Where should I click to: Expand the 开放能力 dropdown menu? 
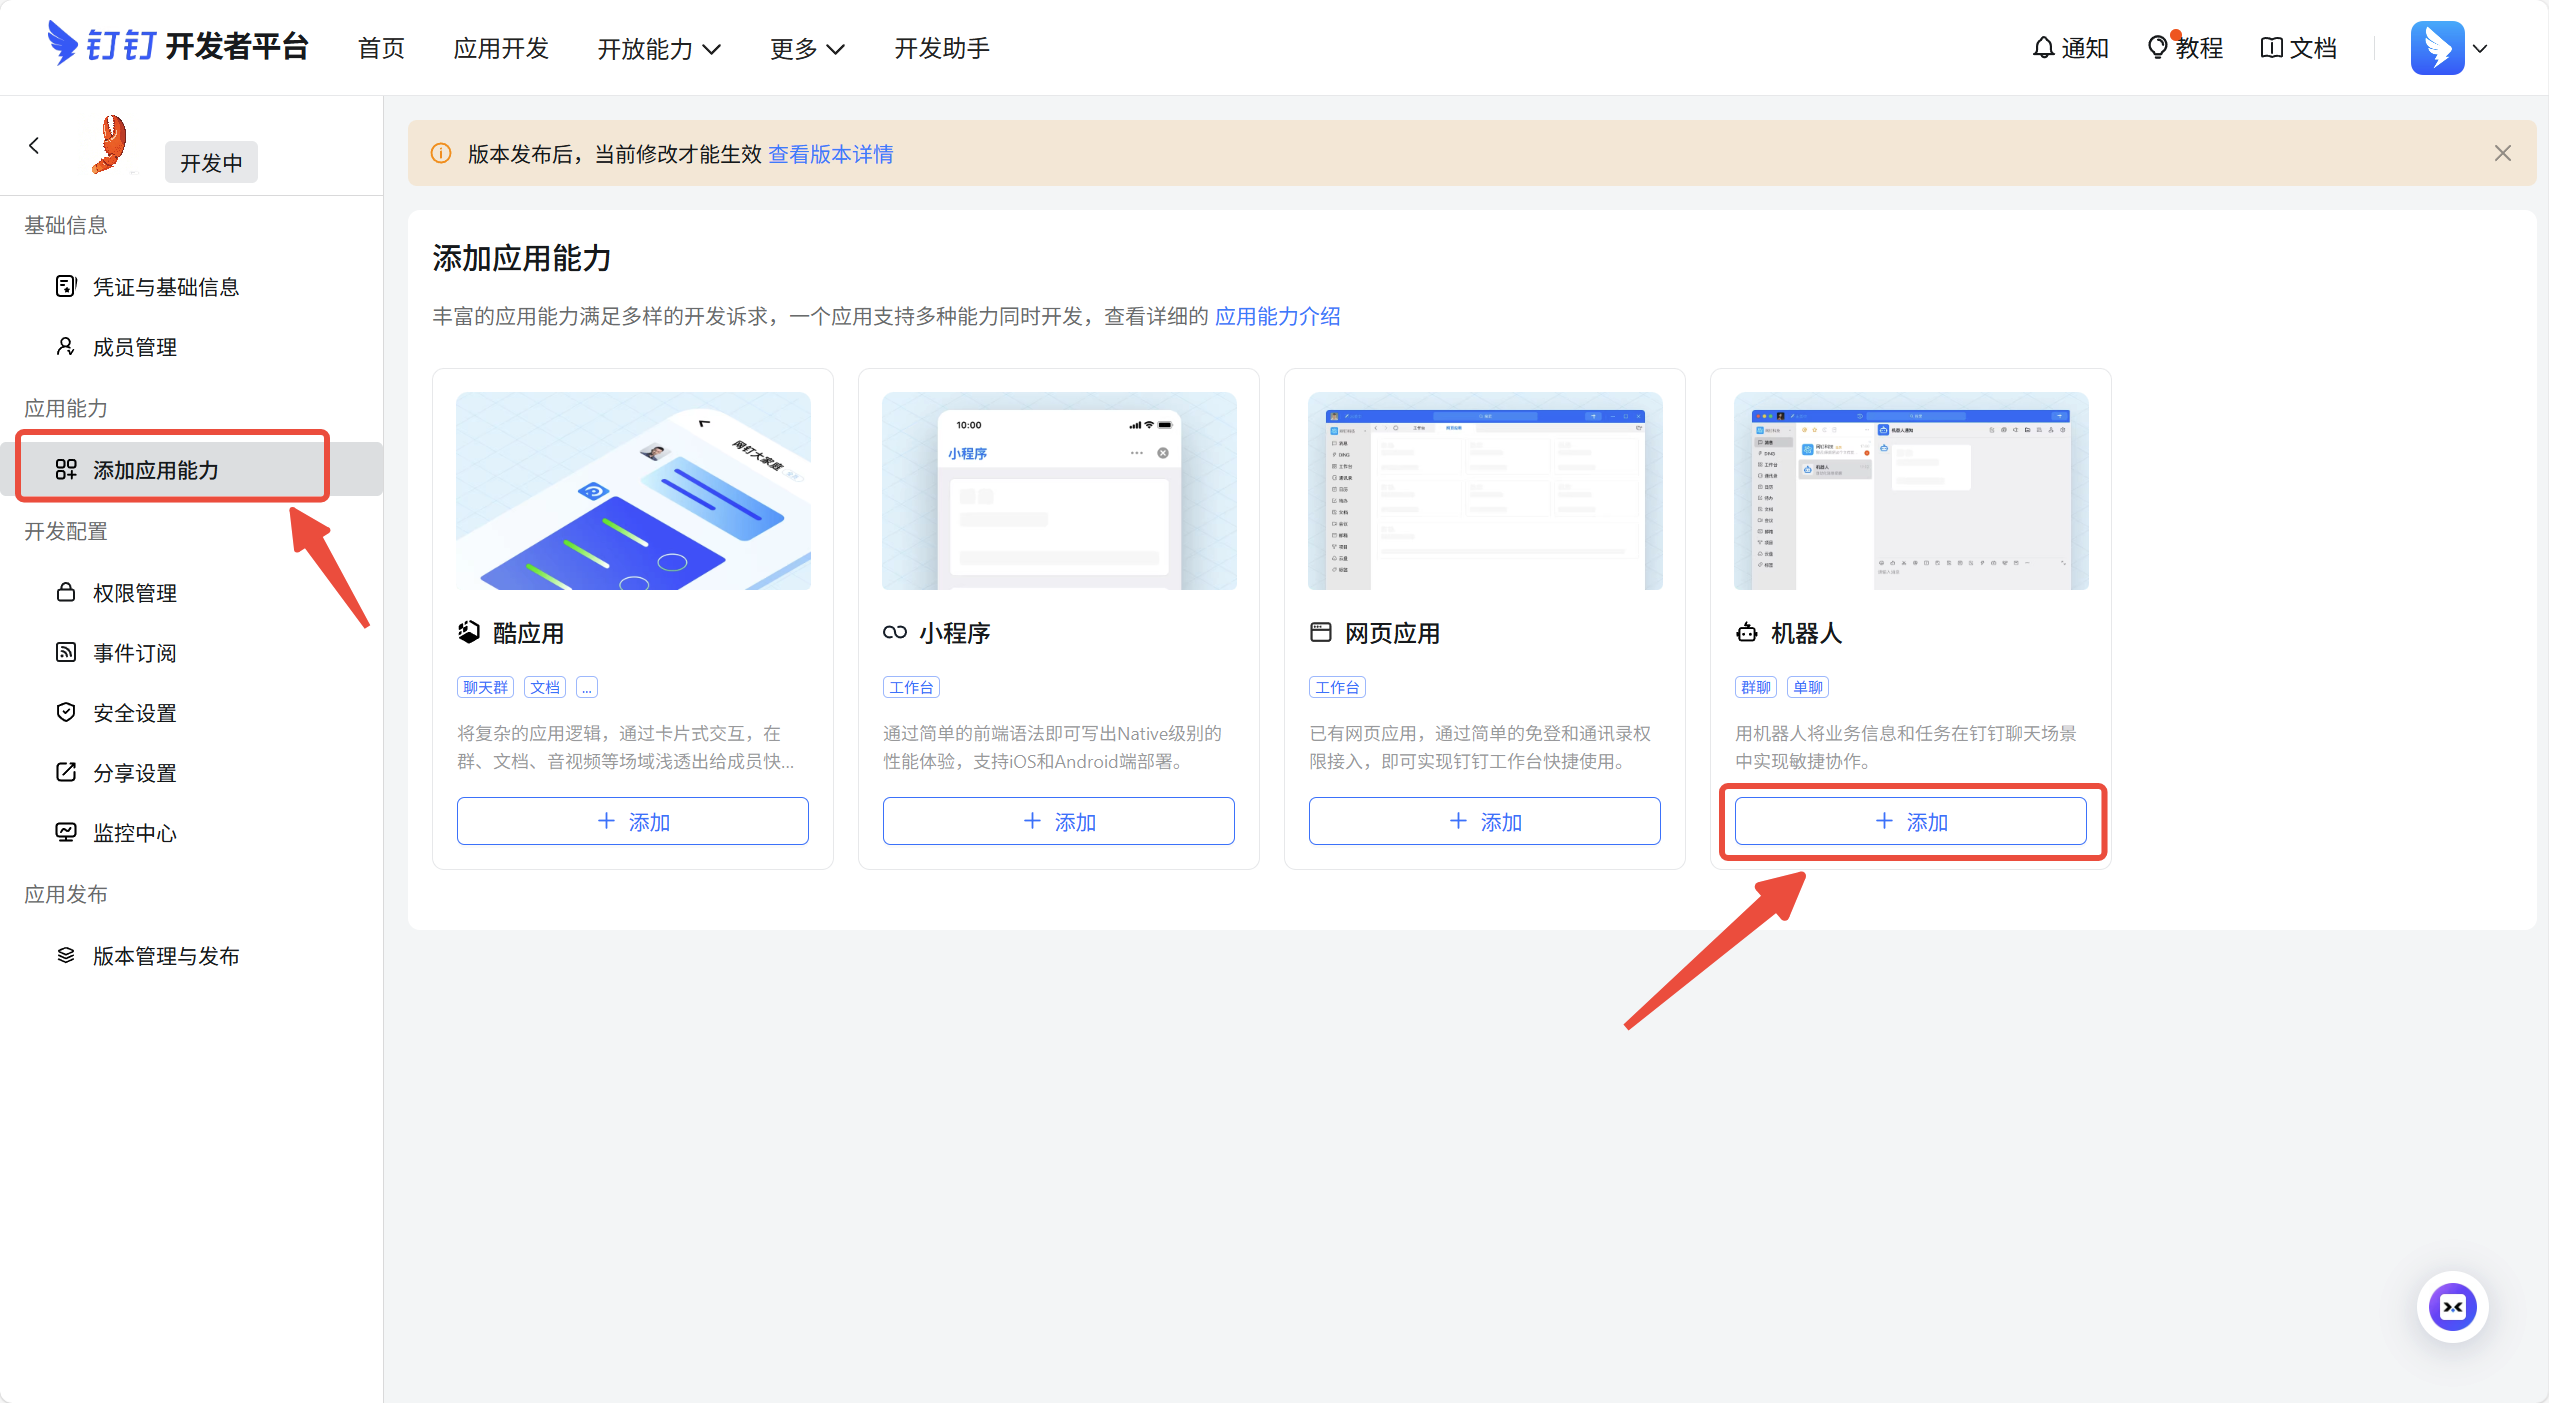point(659,49)
